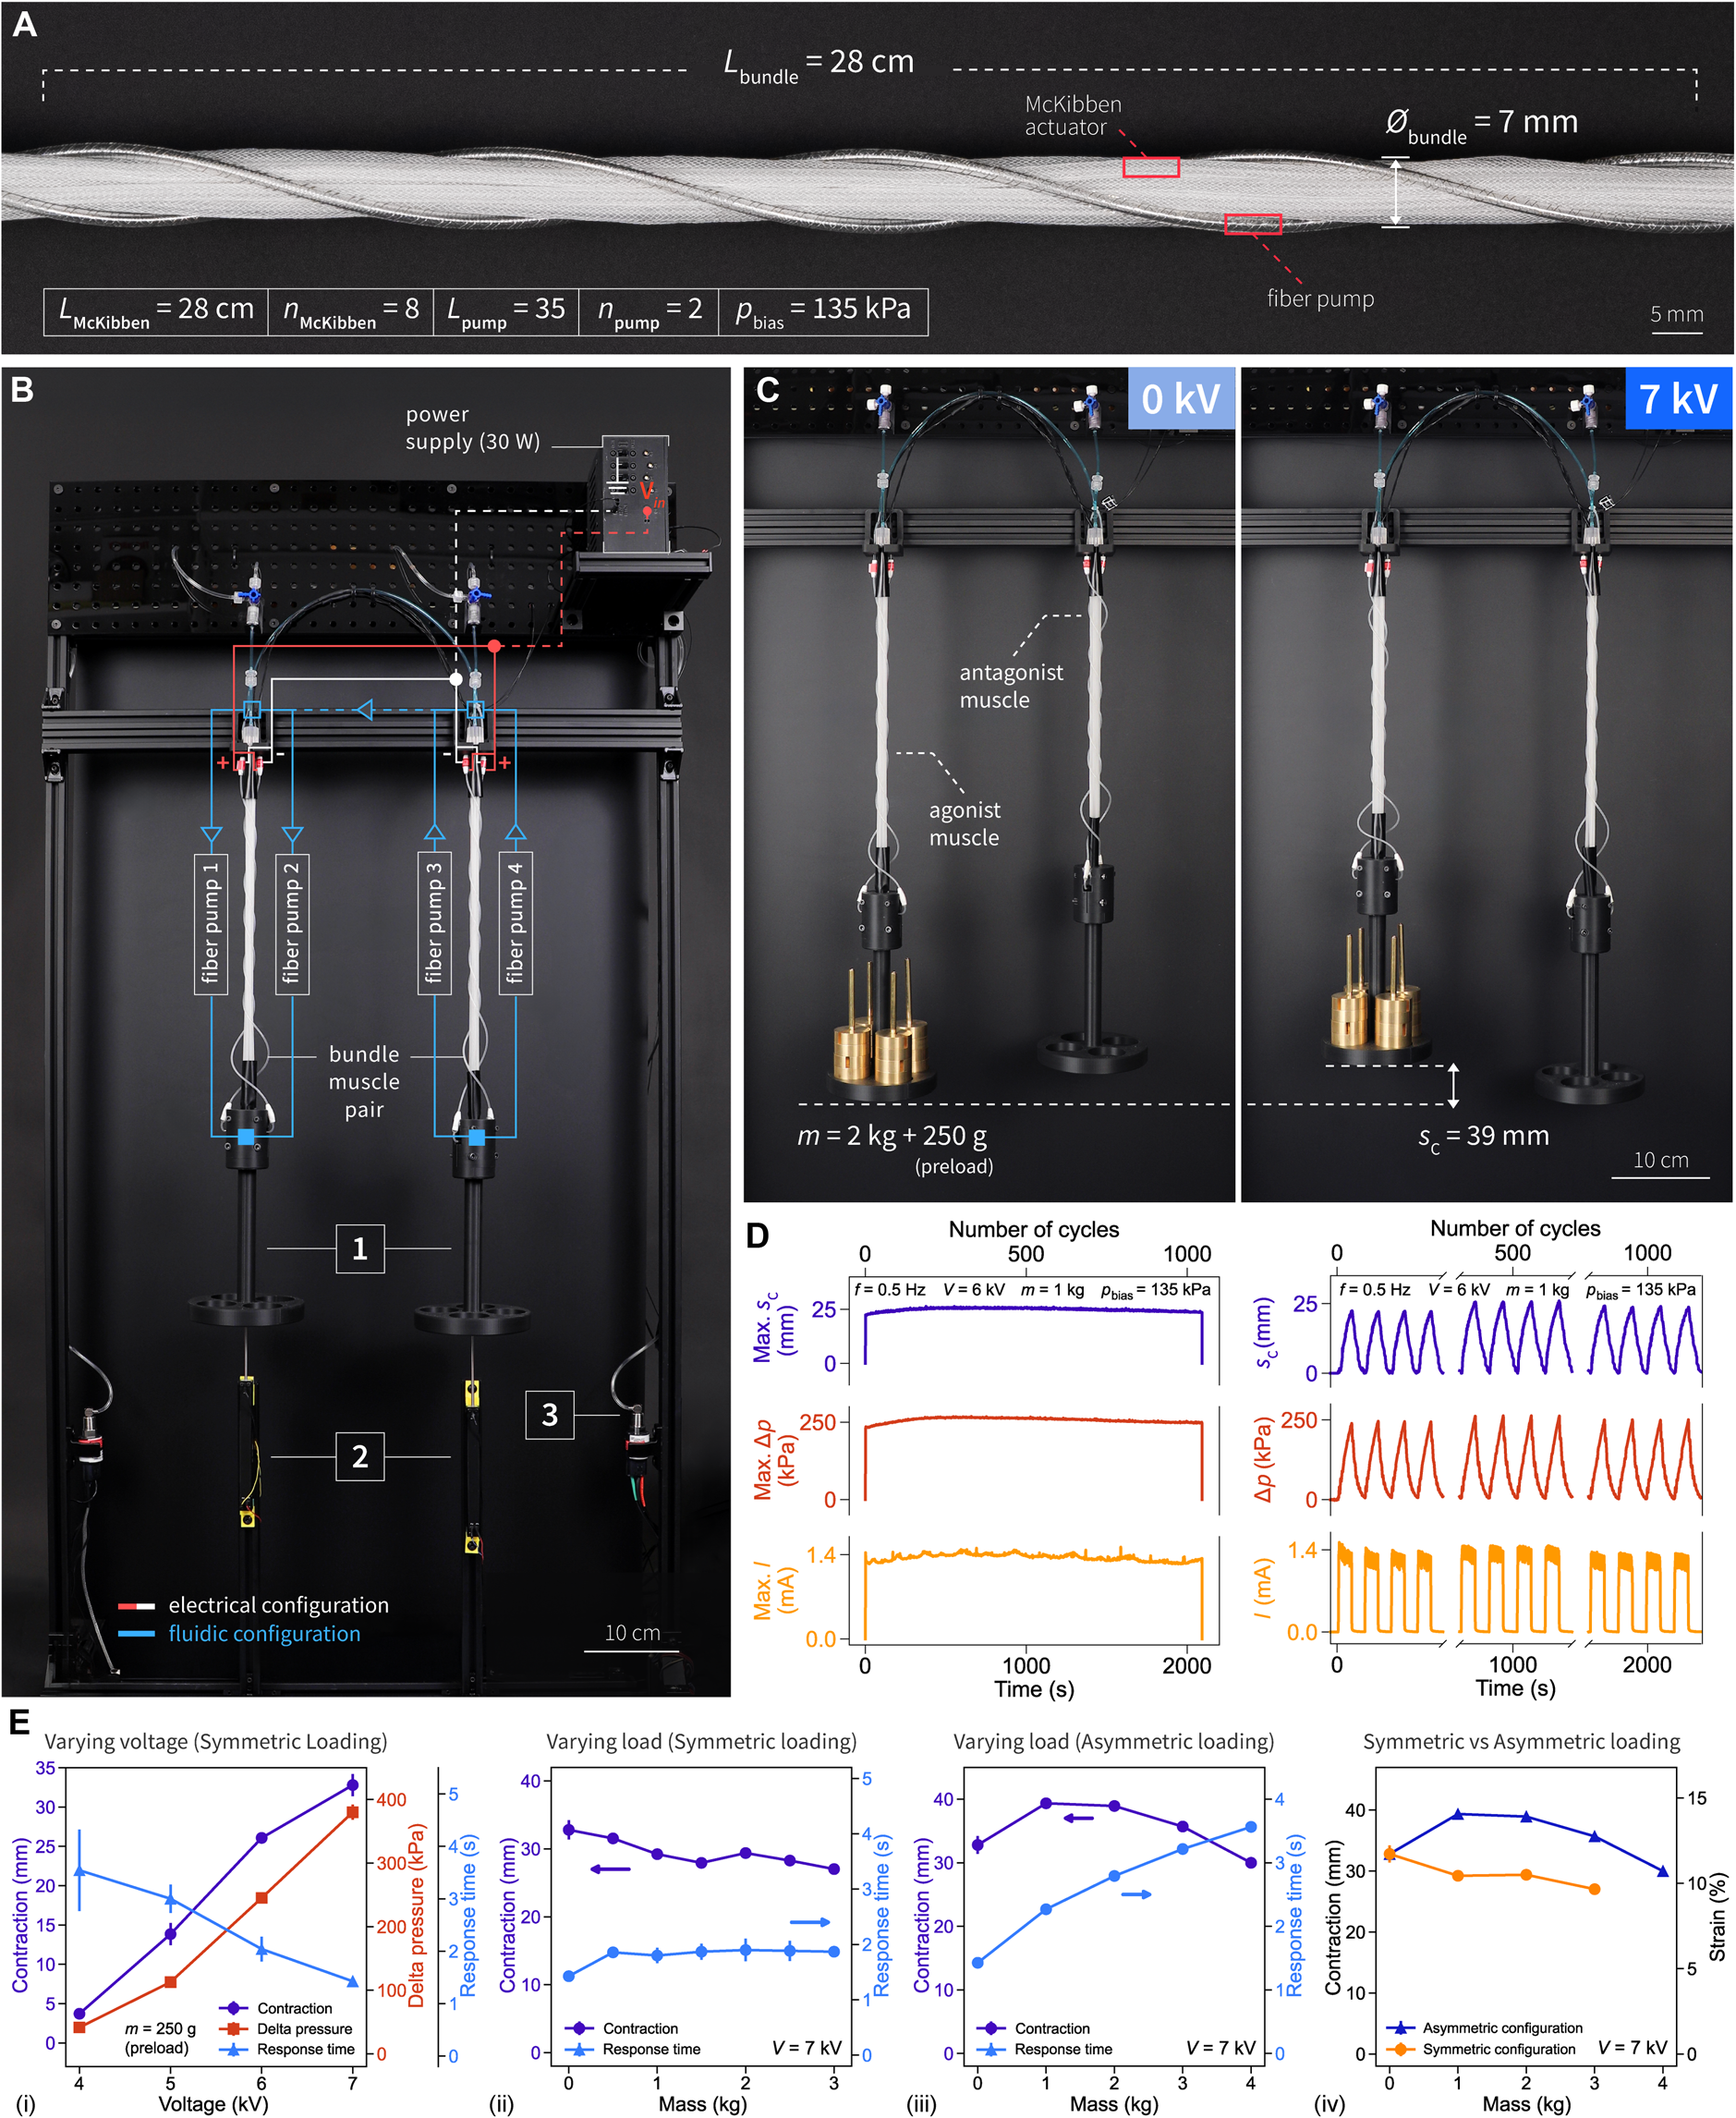1736x2118 pixels.
Task: Click the numbered box 2 in panel B
Action: [360, 1456]
